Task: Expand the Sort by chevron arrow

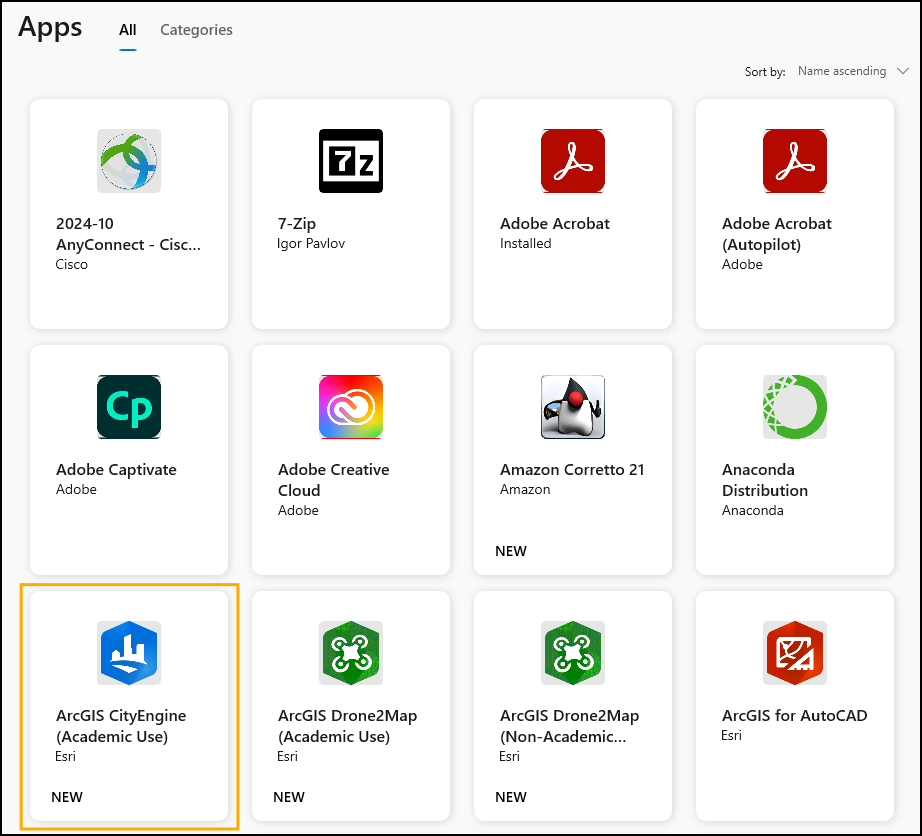Action: click(903, 71)
